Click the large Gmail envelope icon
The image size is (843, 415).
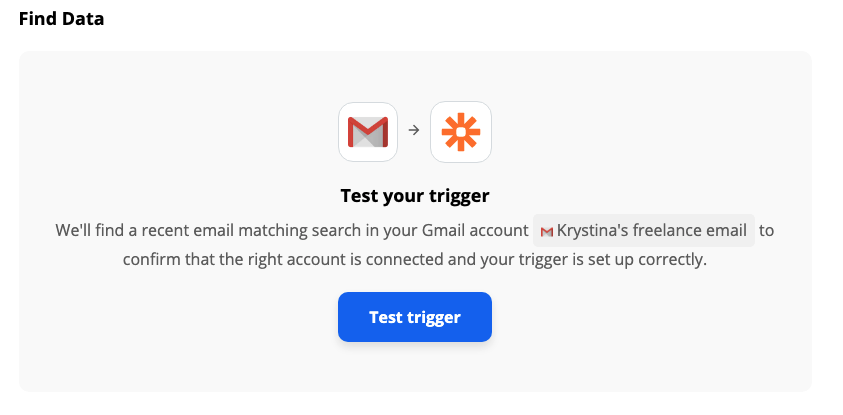(368, 132)
